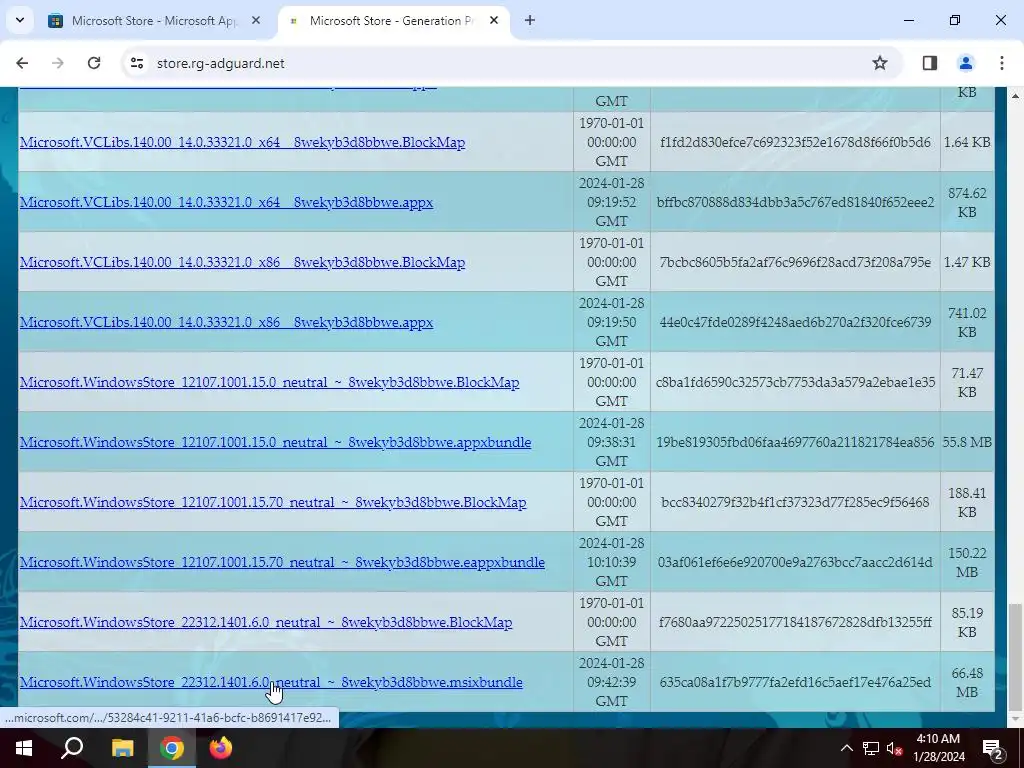Open taskbar search magnifier
This screenshot has width=1024, height=768.
point(72,748)
